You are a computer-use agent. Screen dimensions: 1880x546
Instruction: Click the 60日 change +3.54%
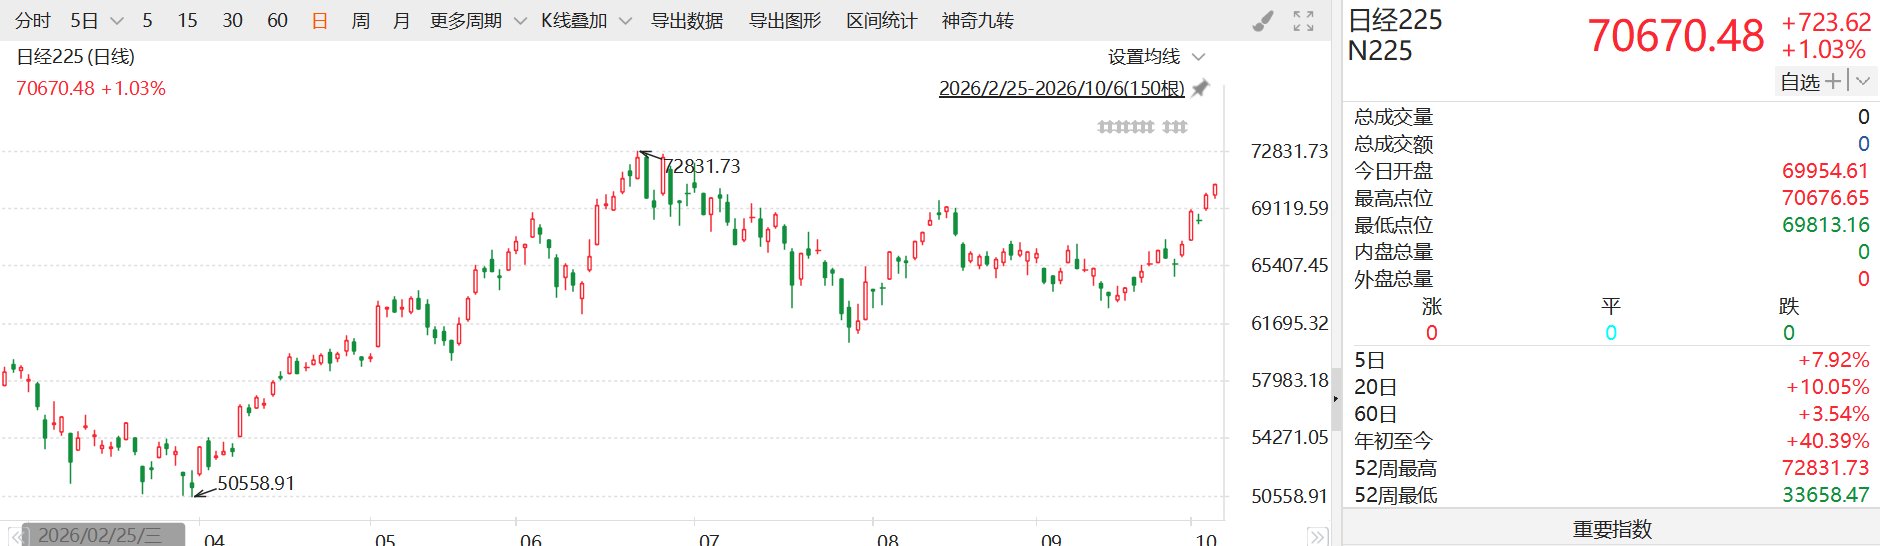click(x=1833, y=414)
